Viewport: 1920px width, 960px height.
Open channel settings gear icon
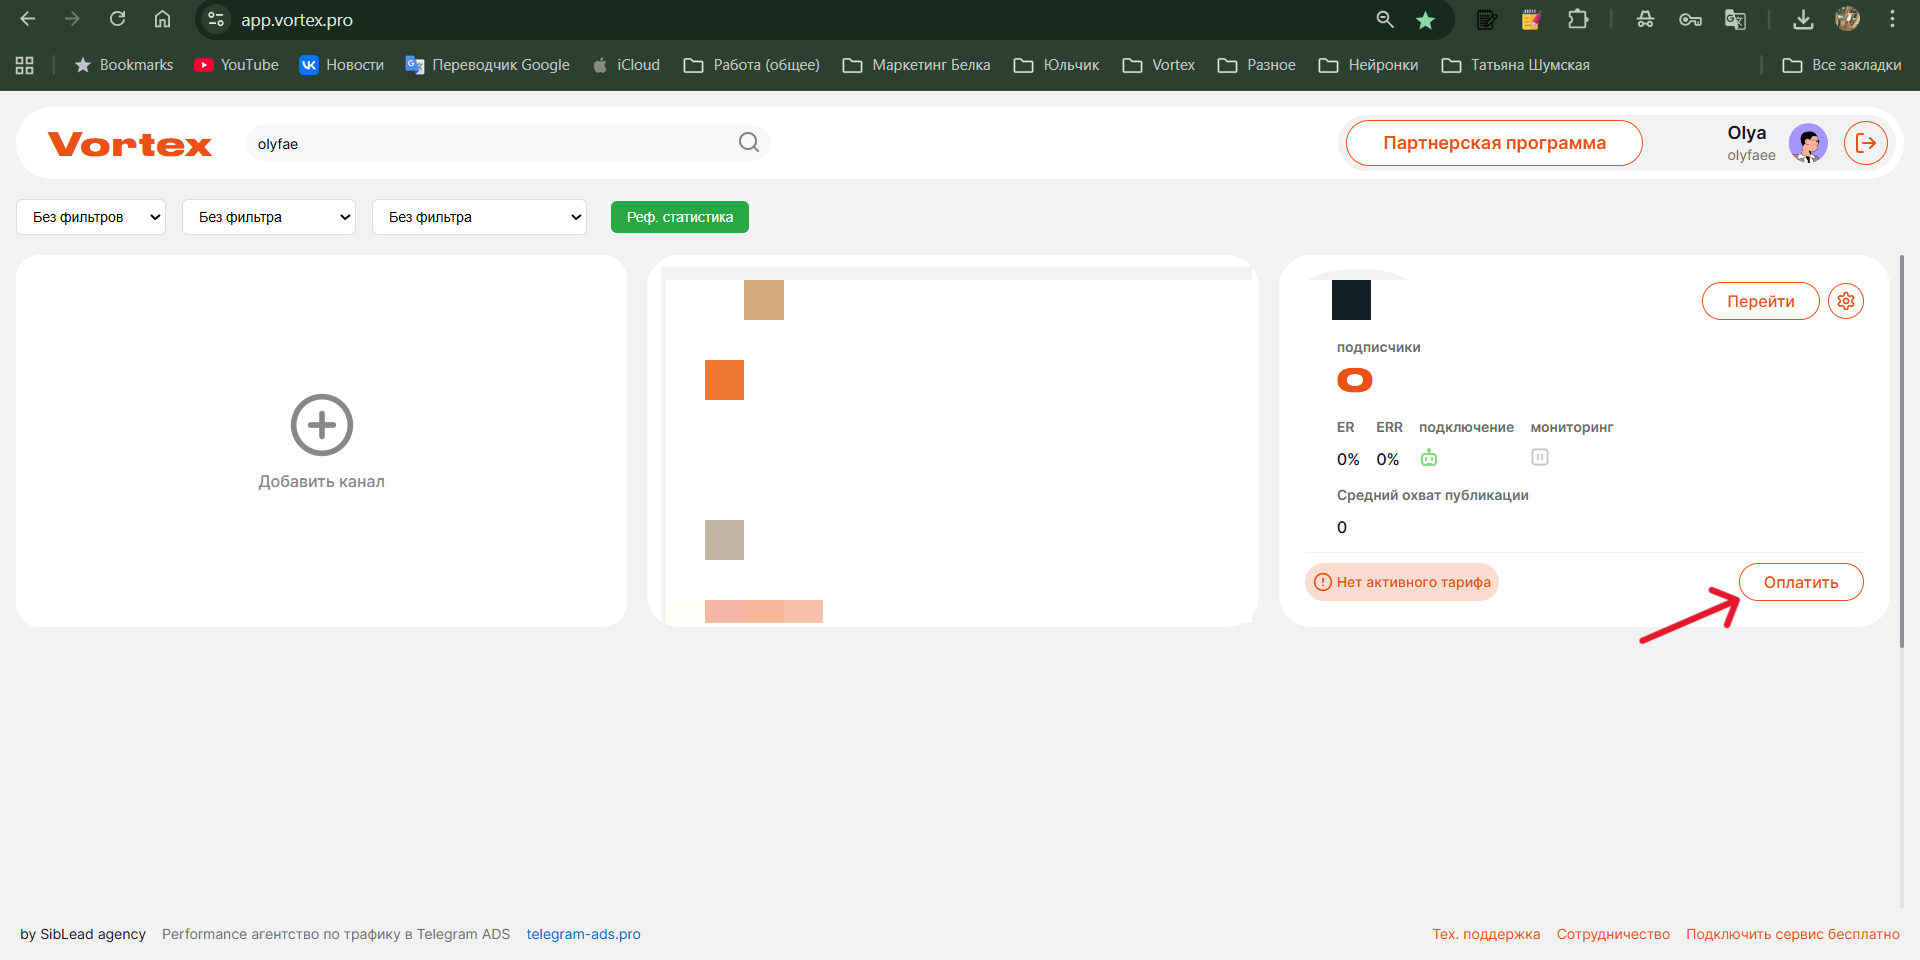(x=1845, y=301)
